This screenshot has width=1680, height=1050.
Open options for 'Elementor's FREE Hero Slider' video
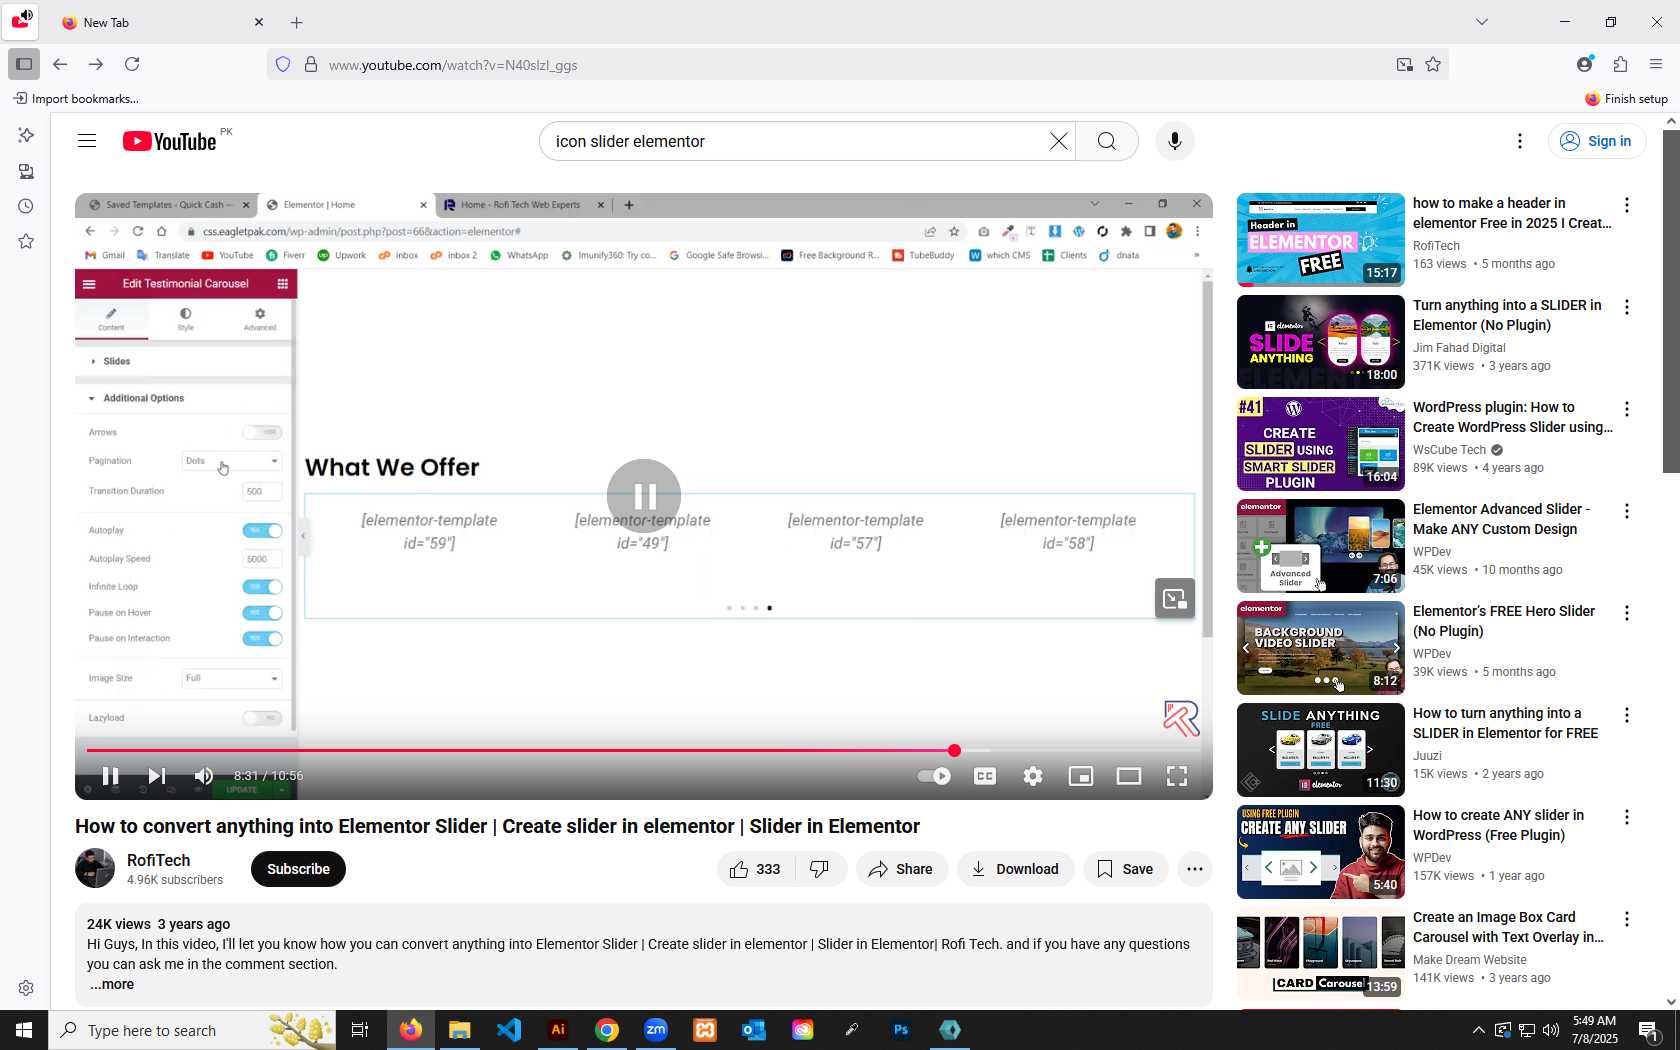(1627, 613)
